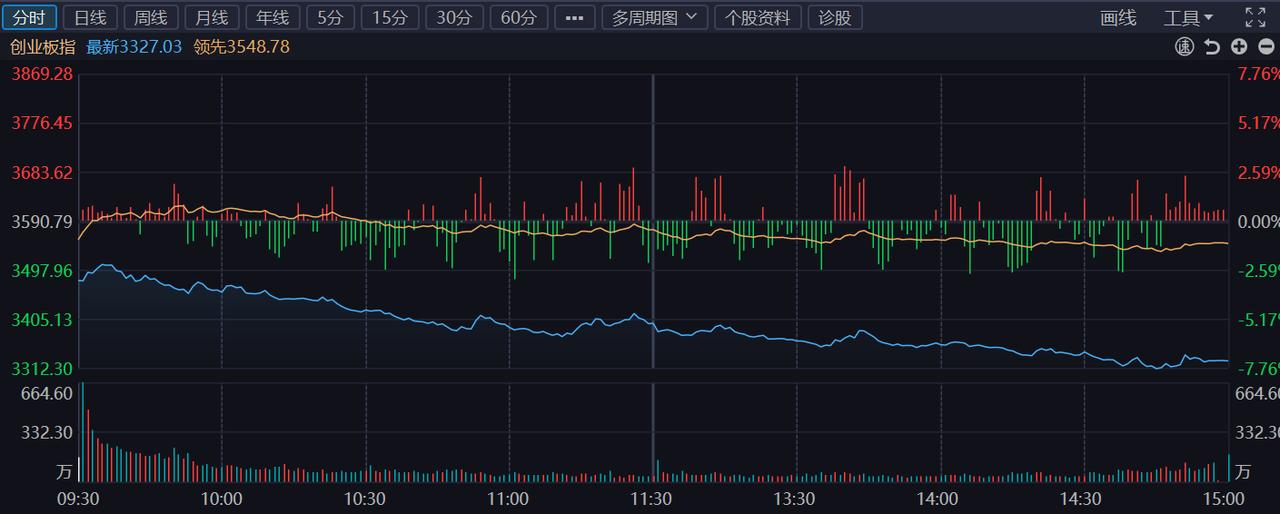Click the left 664.60 volume label
This screenshot has width=1280, height=514.
coord(46,393)
